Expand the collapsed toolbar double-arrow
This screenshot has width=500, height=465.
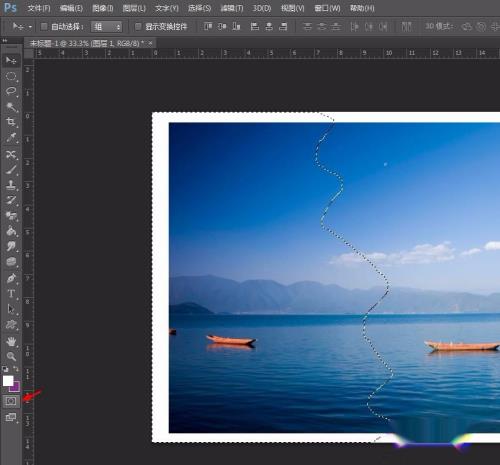[x=5, y=40]
